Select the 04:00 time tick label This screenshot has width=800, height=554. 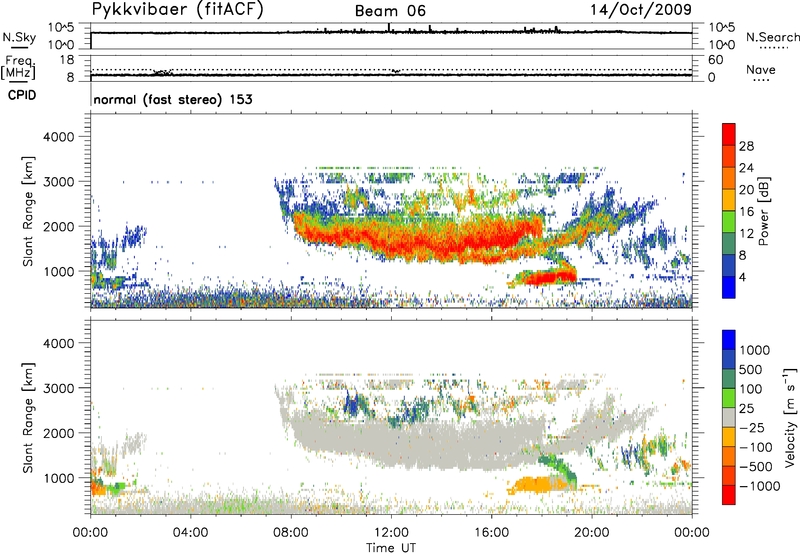pyautogui.click(x=190, y=533)
